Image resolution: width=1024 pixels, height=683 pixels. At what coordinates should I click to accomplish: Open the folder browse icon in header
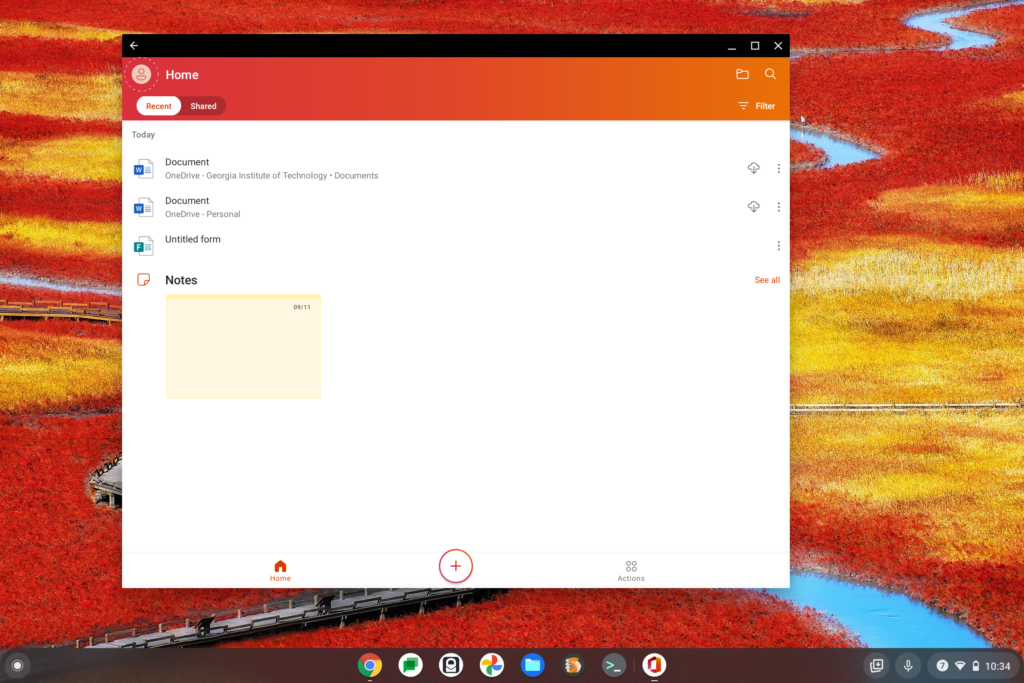[742, 74]
